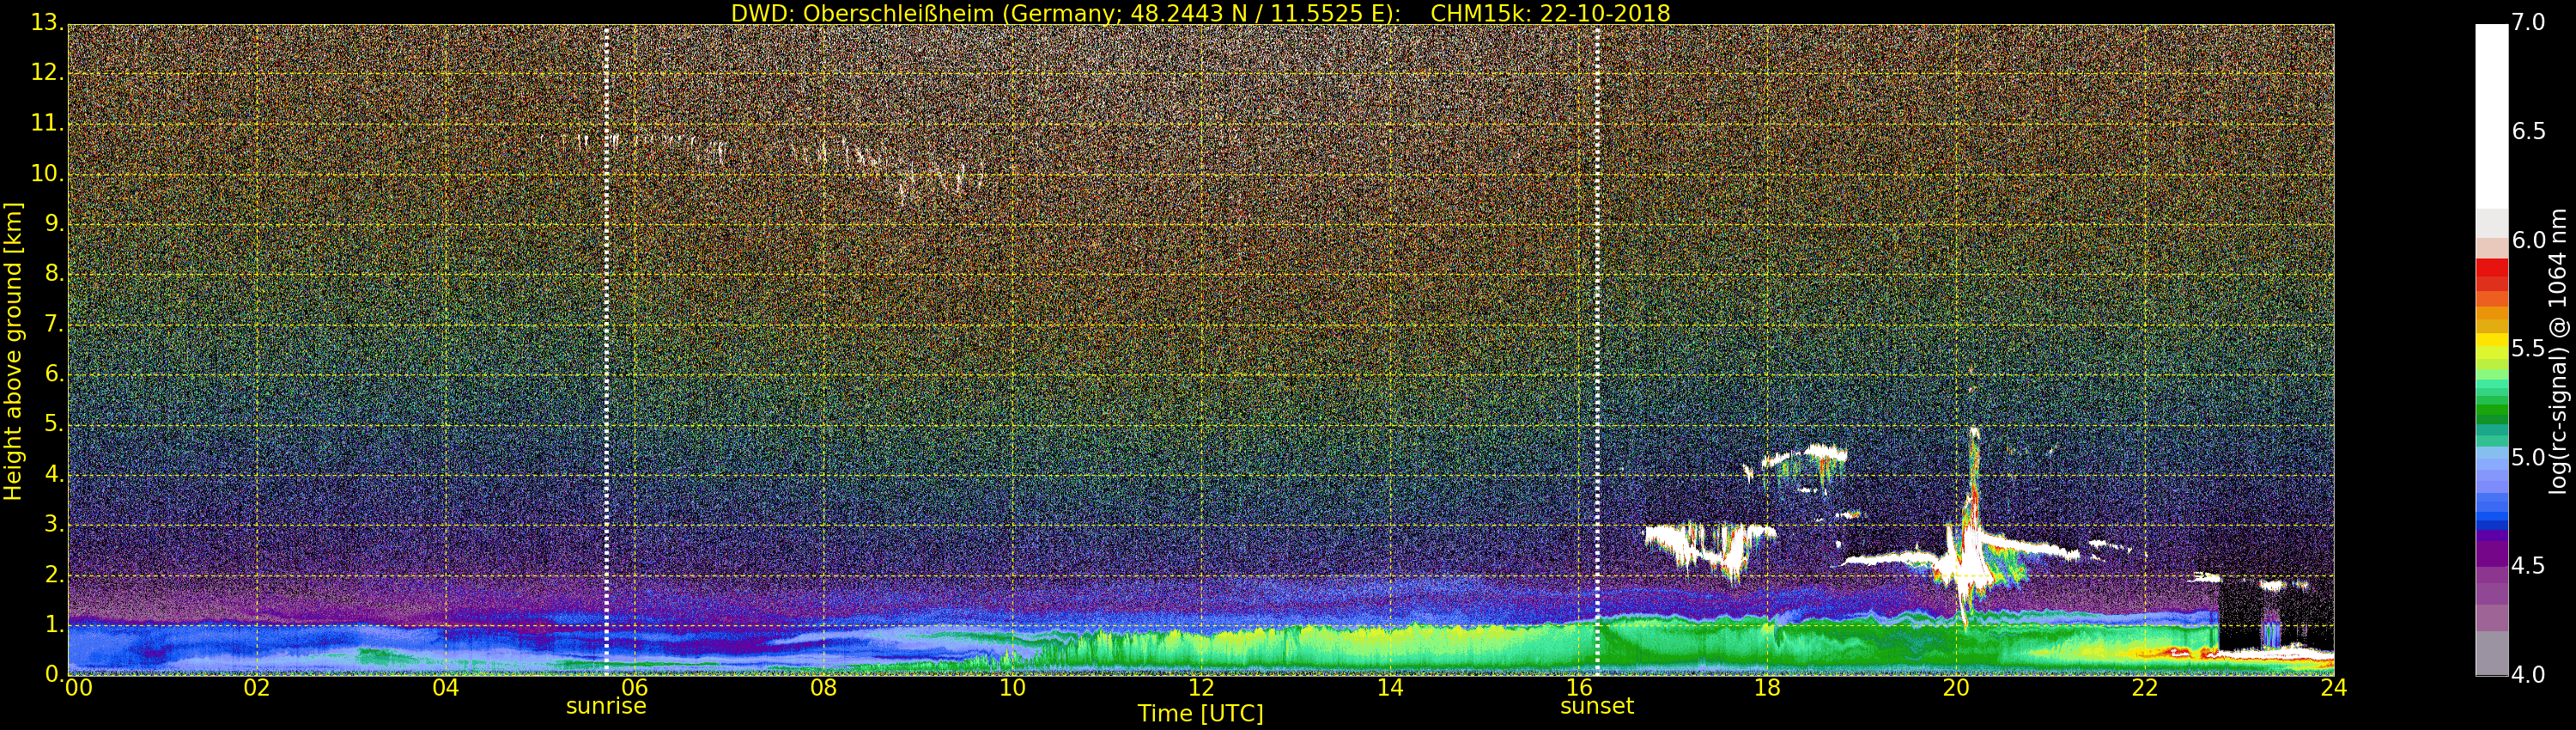Viewport: 2576px width, 730px height.
Task: Click the x-axis tick label '22'
Action: [x=2145, y=688]
